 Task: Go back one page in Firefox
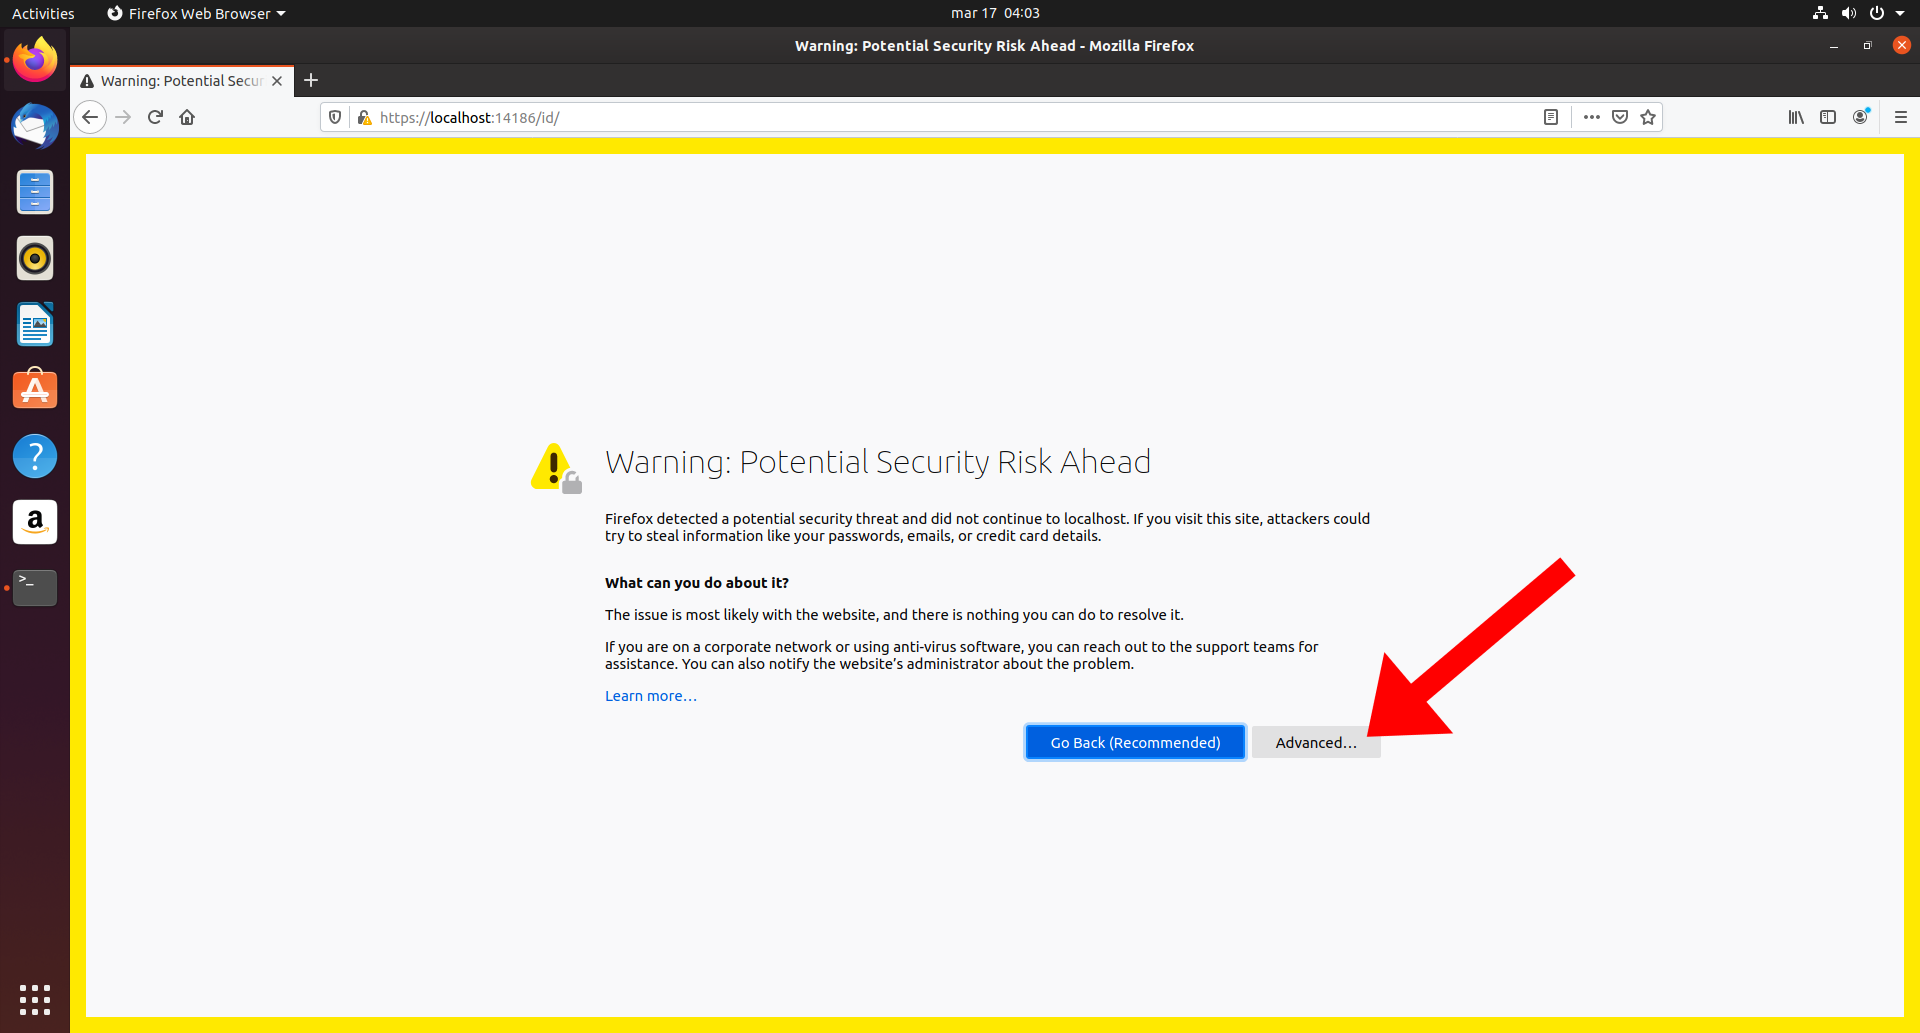click(x=90, y=117)
